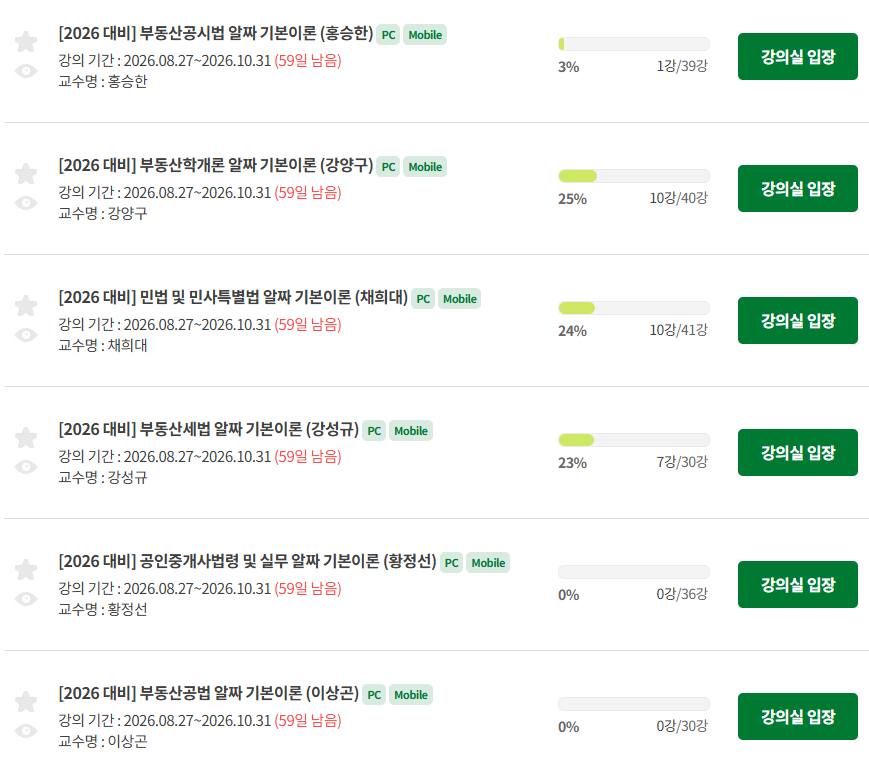Toggle eye icon for 공인중개사법령 황정선 course
This screenshot has height=768, width=869.
coord(26,598)
